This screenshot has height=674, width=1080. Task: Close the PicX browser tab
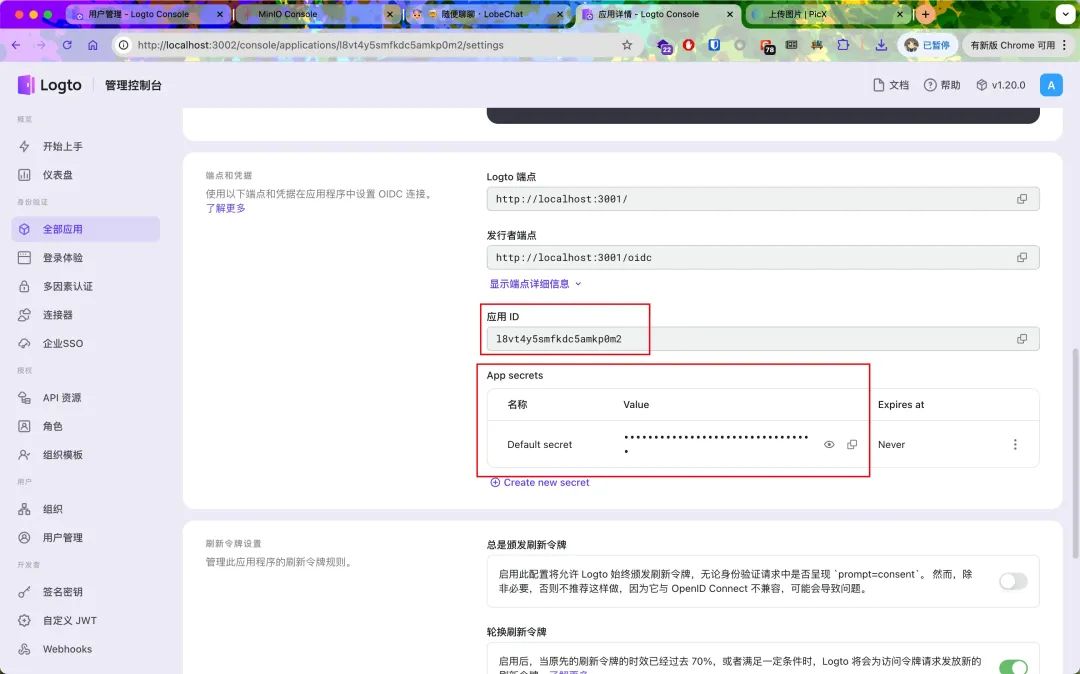[x=900, y=14]
